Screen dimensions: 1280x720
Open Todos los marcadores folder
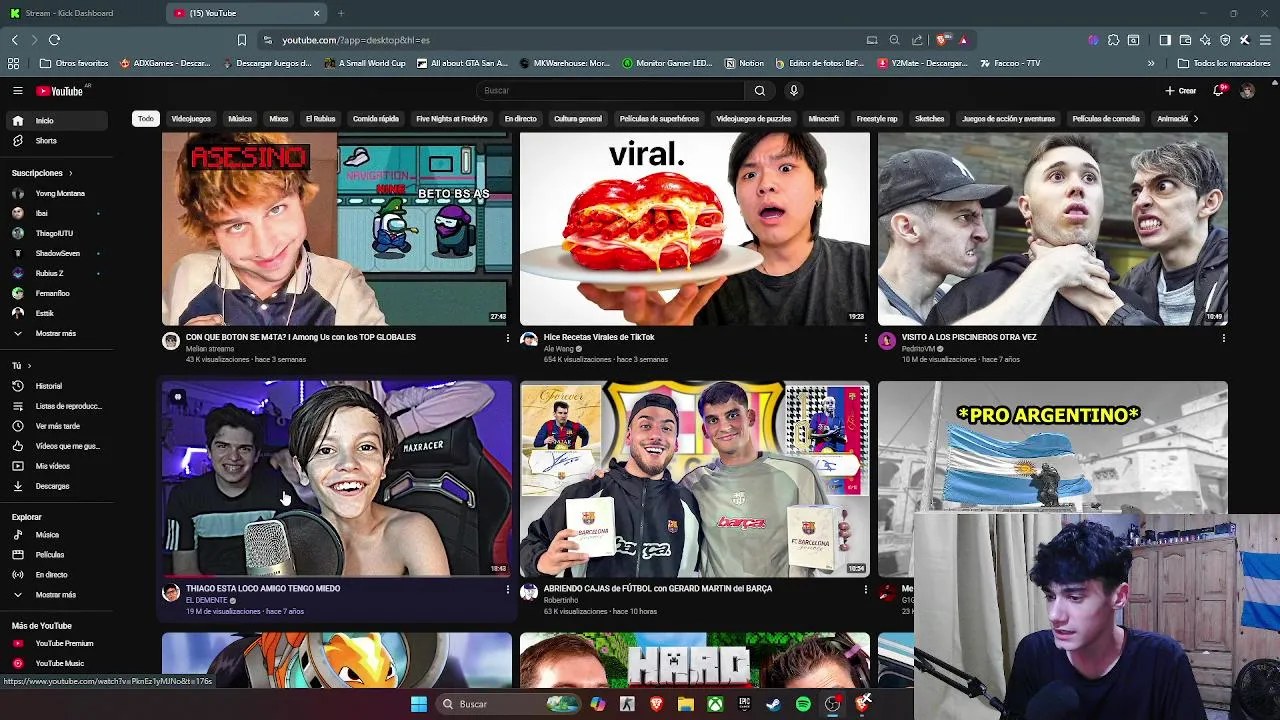(x=1224, y=63)
